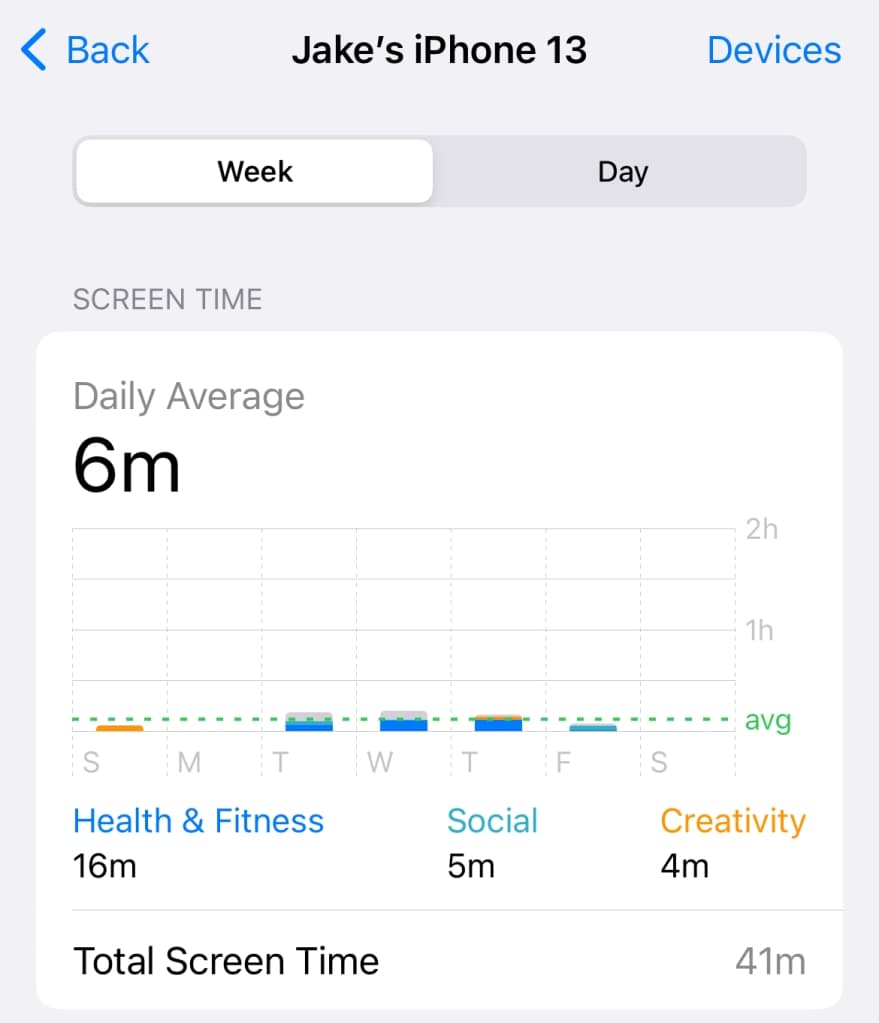Tap the Creativity category label

point(733,821)
